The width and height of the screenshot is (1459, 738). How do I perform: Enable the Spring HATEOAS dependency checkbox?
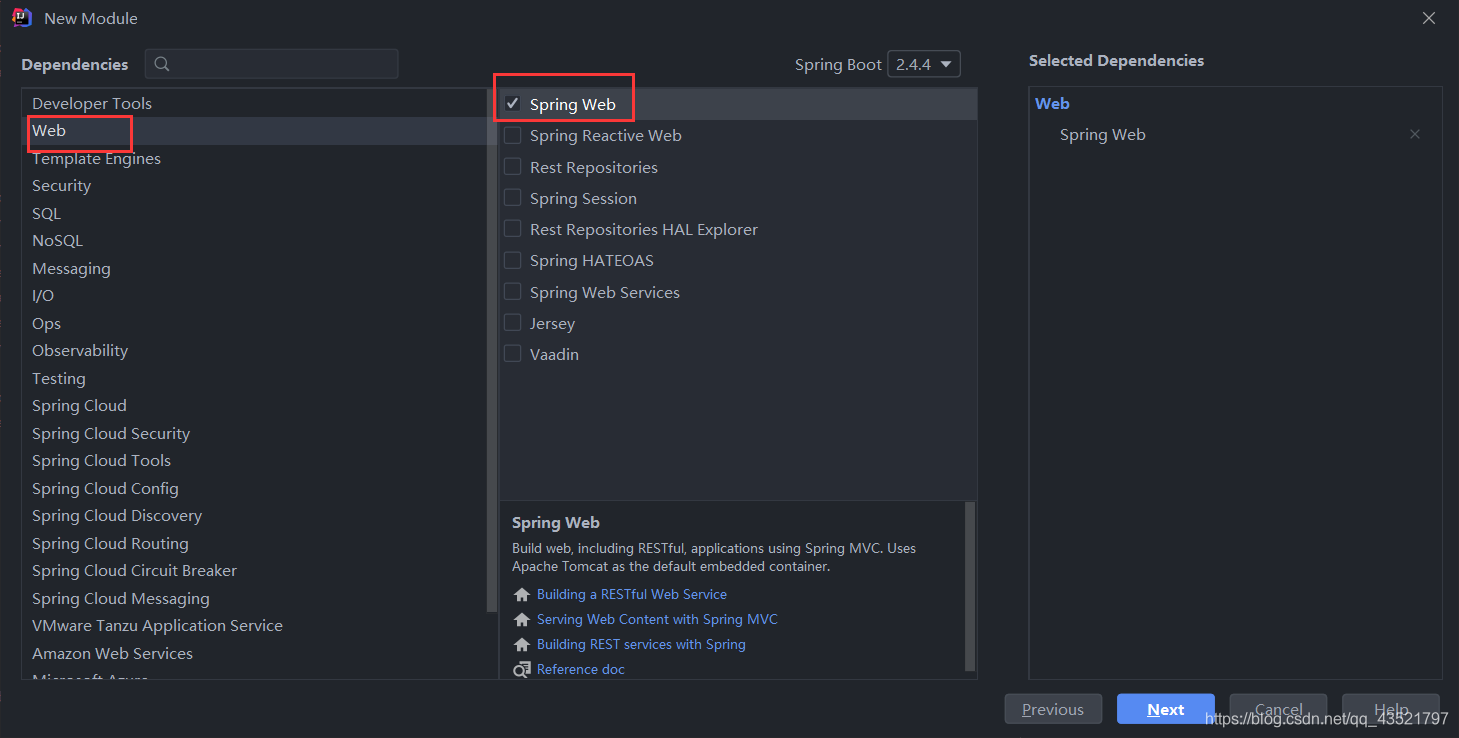(513, 260)
